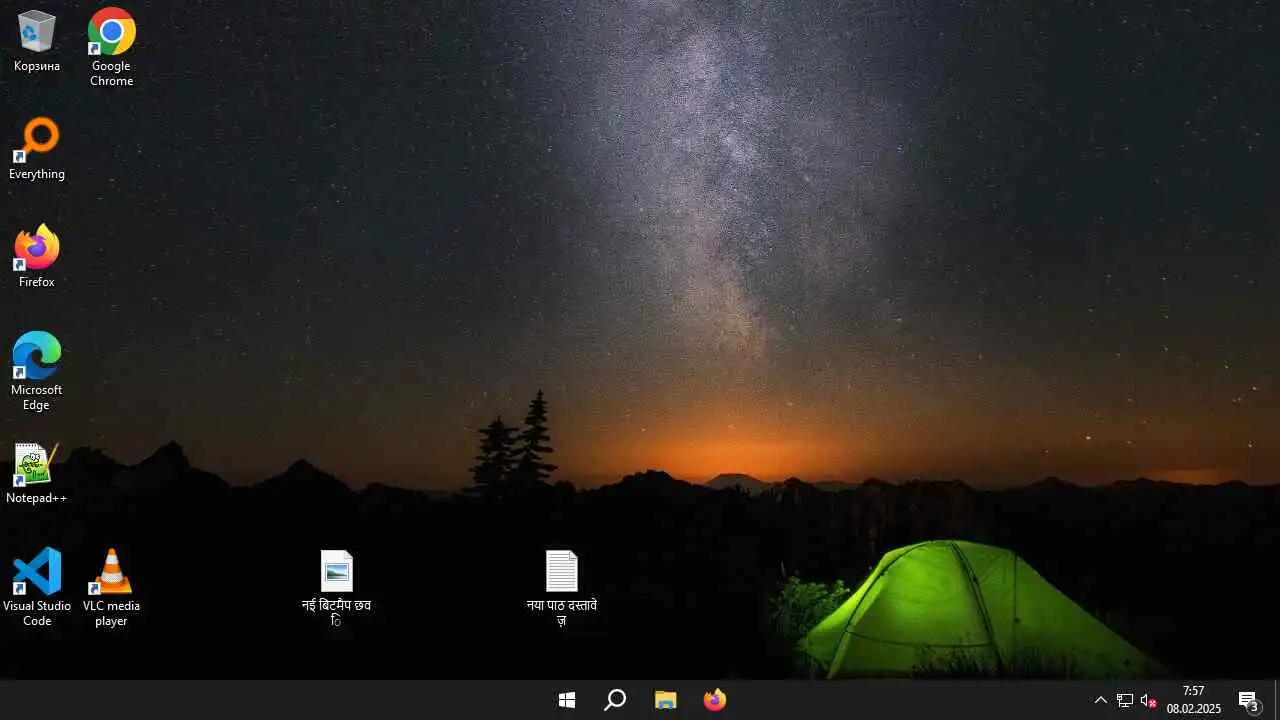This screenshot has height=720, width=1280.
Task: Expand hidden system tray icons
Action: pyautogui.click(x=1101, y=700)
